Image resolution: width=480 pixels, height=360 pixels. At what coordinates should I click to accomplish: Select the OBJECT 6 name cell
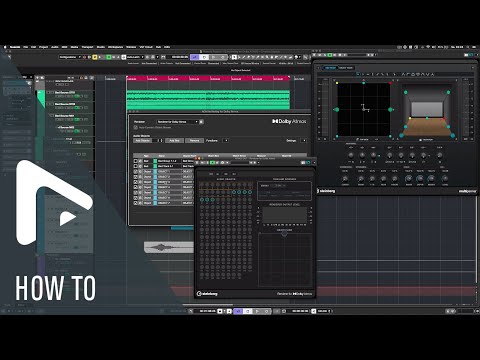click(169, 198)
